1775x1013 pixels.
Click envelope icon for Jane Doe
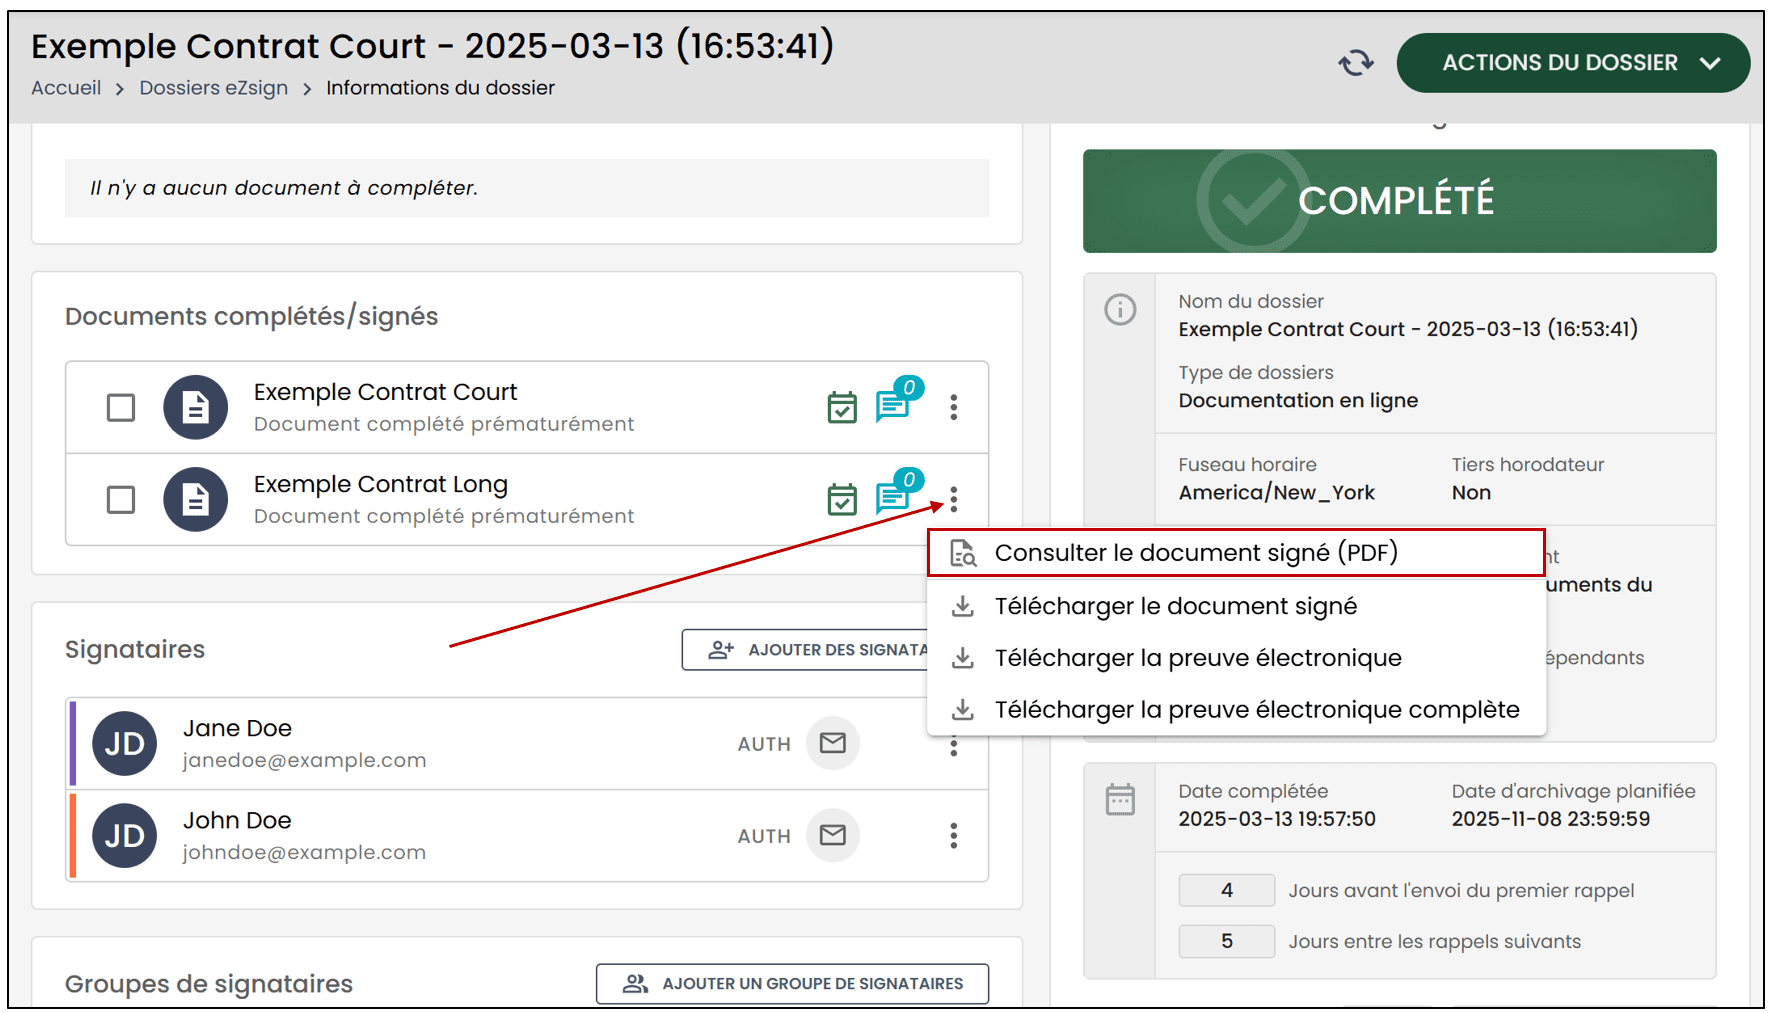[x=832, y=743]
